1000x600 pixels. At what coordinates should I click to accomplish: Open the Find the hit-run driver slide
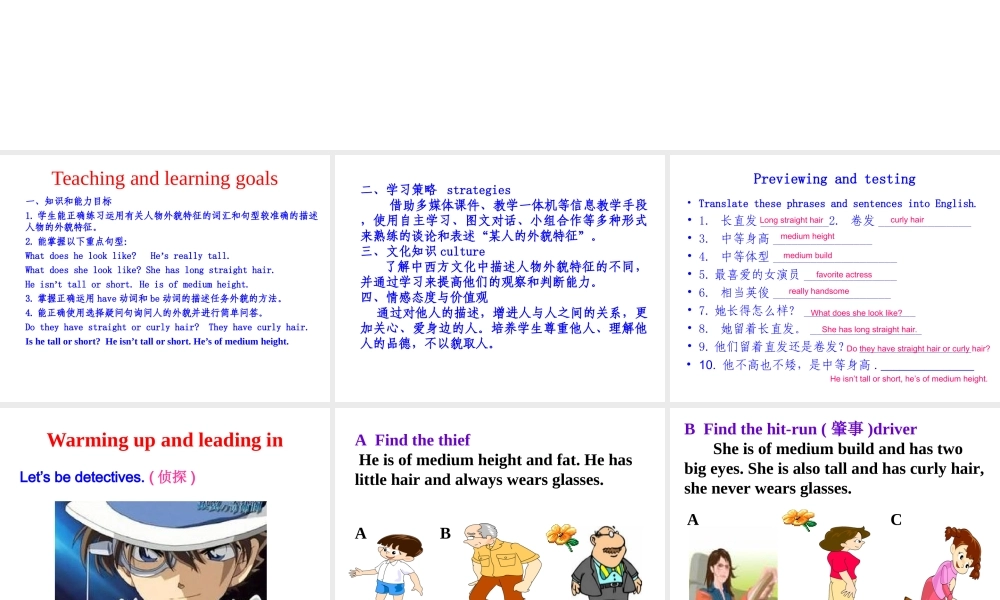[x=835, y=504]
